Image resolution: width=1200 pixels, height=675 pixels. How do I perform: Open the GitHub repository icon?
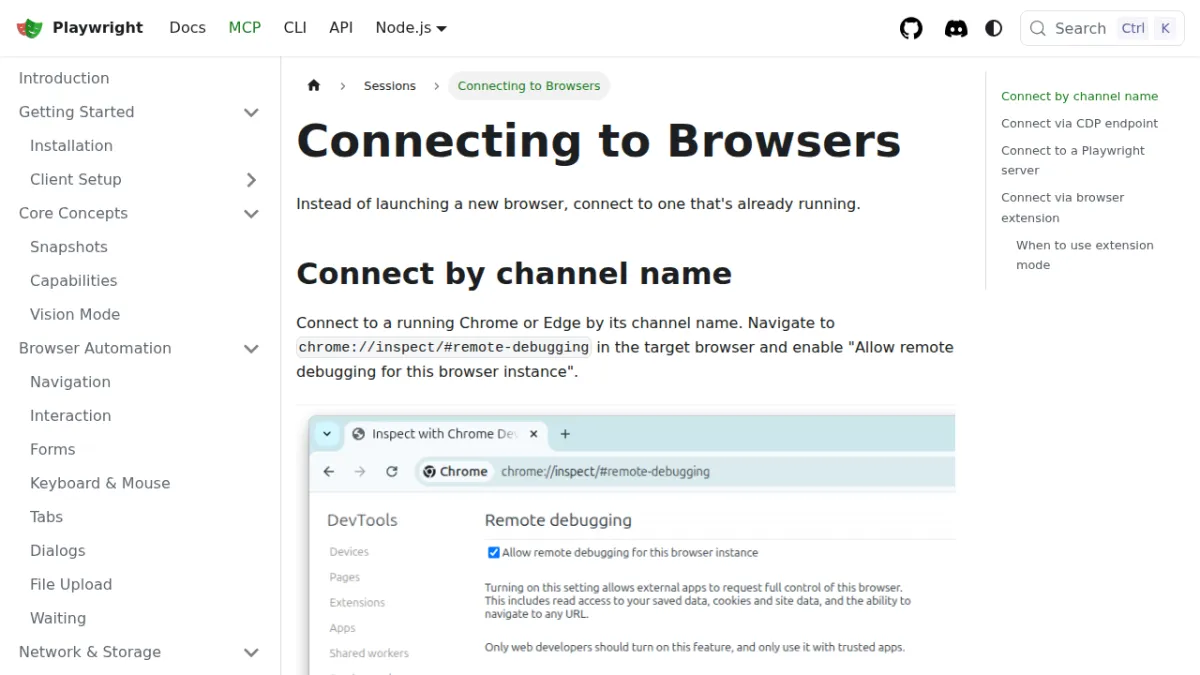point(911,28)
